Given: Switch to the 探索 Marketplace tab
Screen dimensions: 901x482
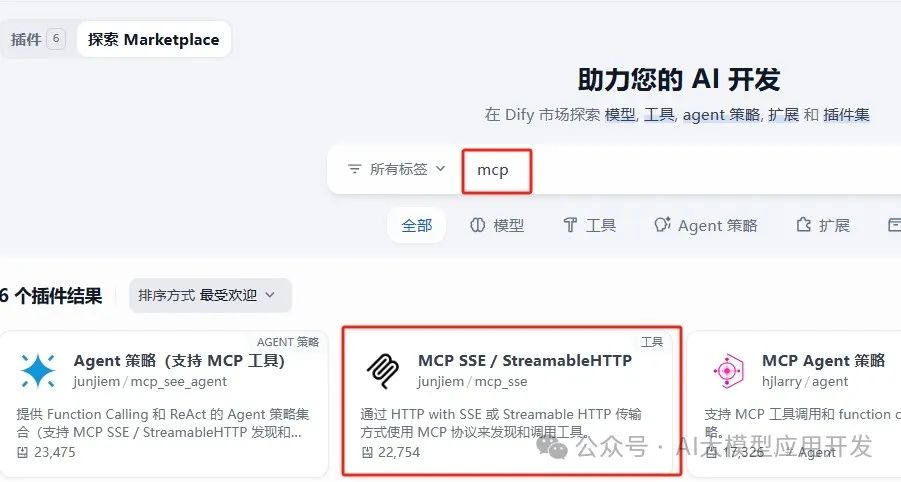Looking at the screenshot, I should click(153, 39).
